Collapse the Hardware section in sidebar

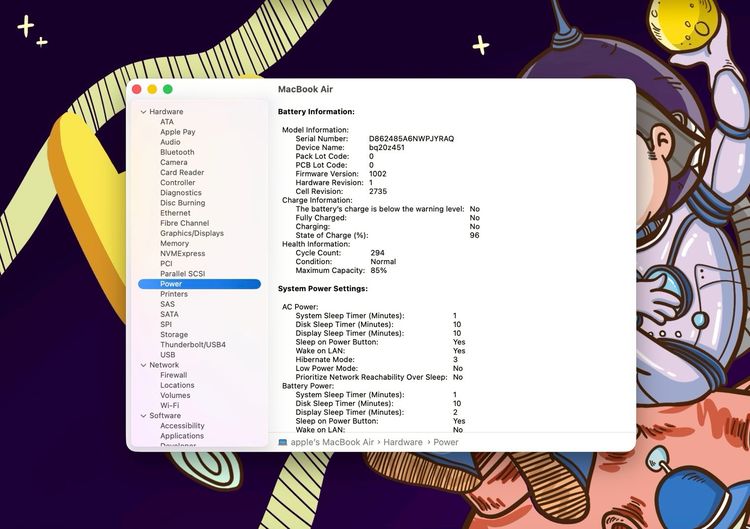(x=143, y=112)
